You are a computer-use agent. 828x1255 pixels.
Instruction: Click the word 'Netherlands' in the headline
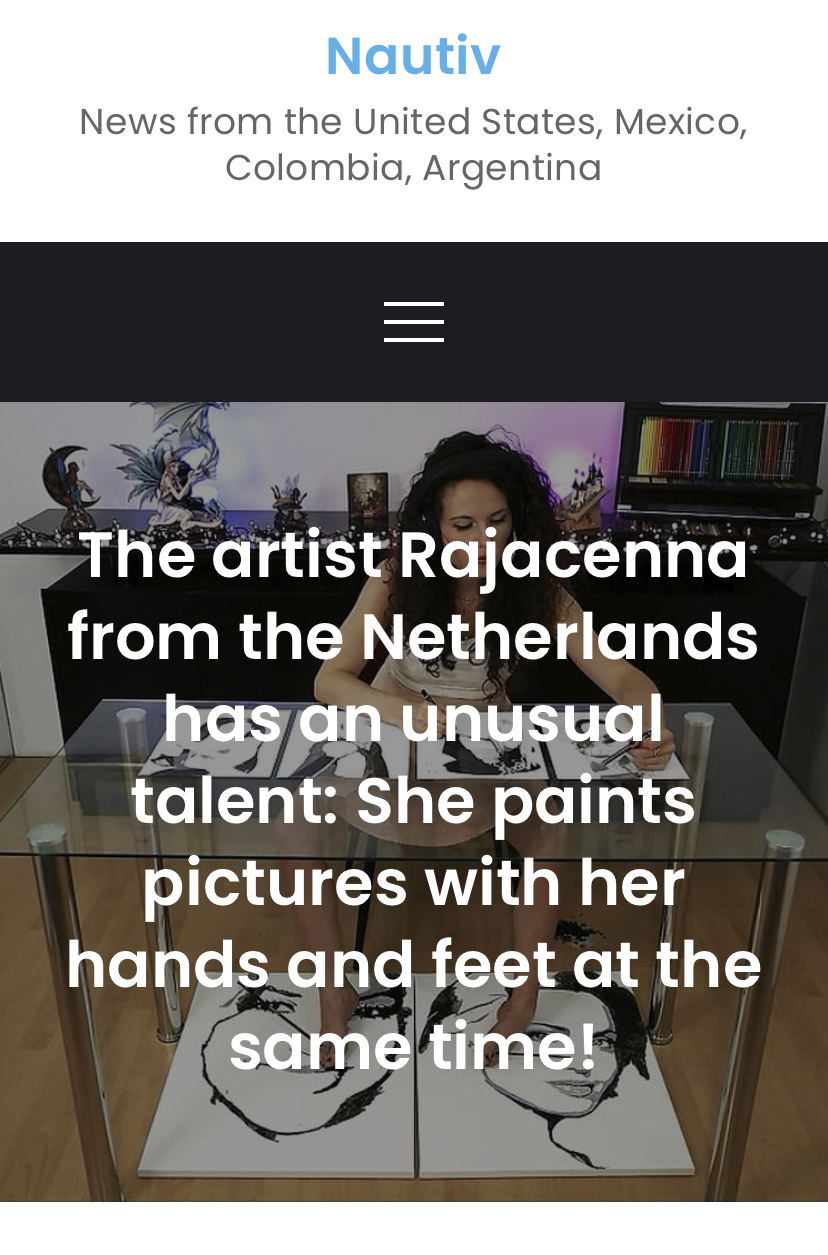point(559,637)
